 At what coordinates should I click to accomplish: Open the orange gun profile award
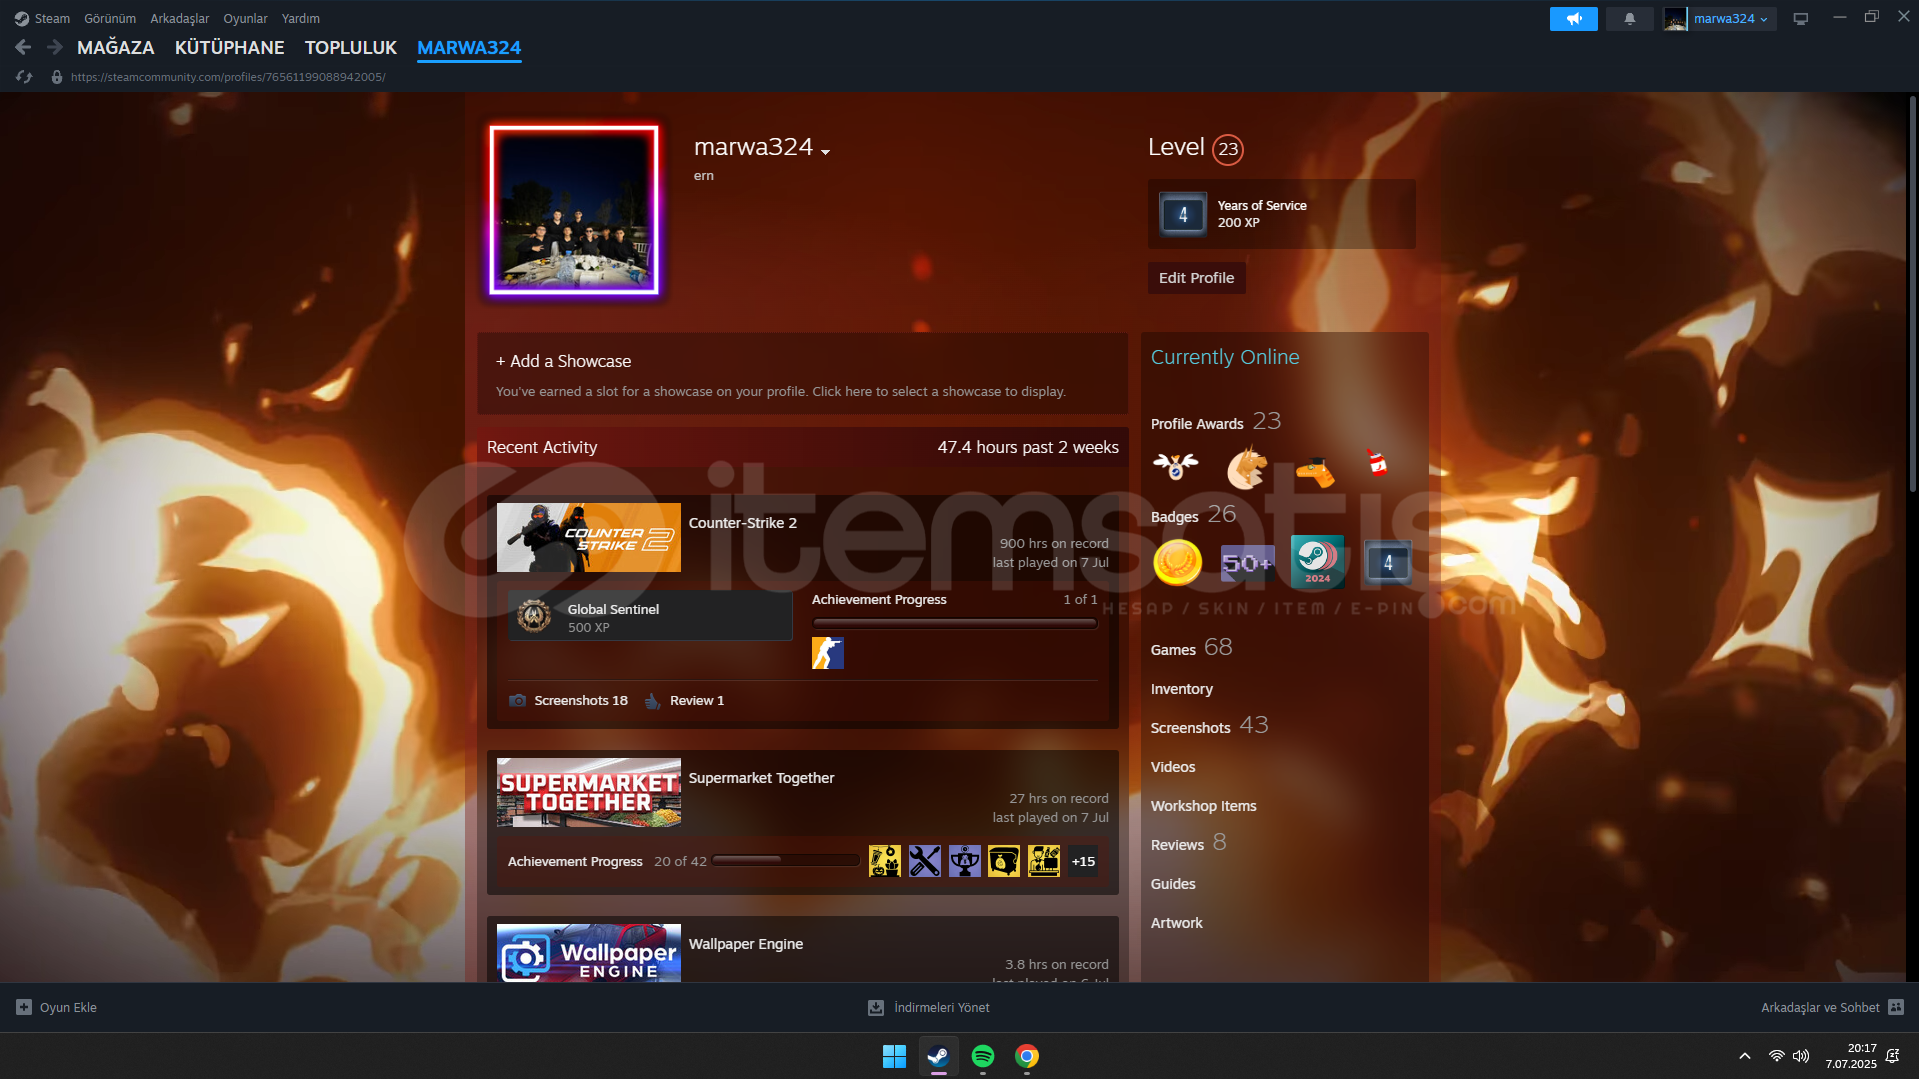pos(1315,470)
